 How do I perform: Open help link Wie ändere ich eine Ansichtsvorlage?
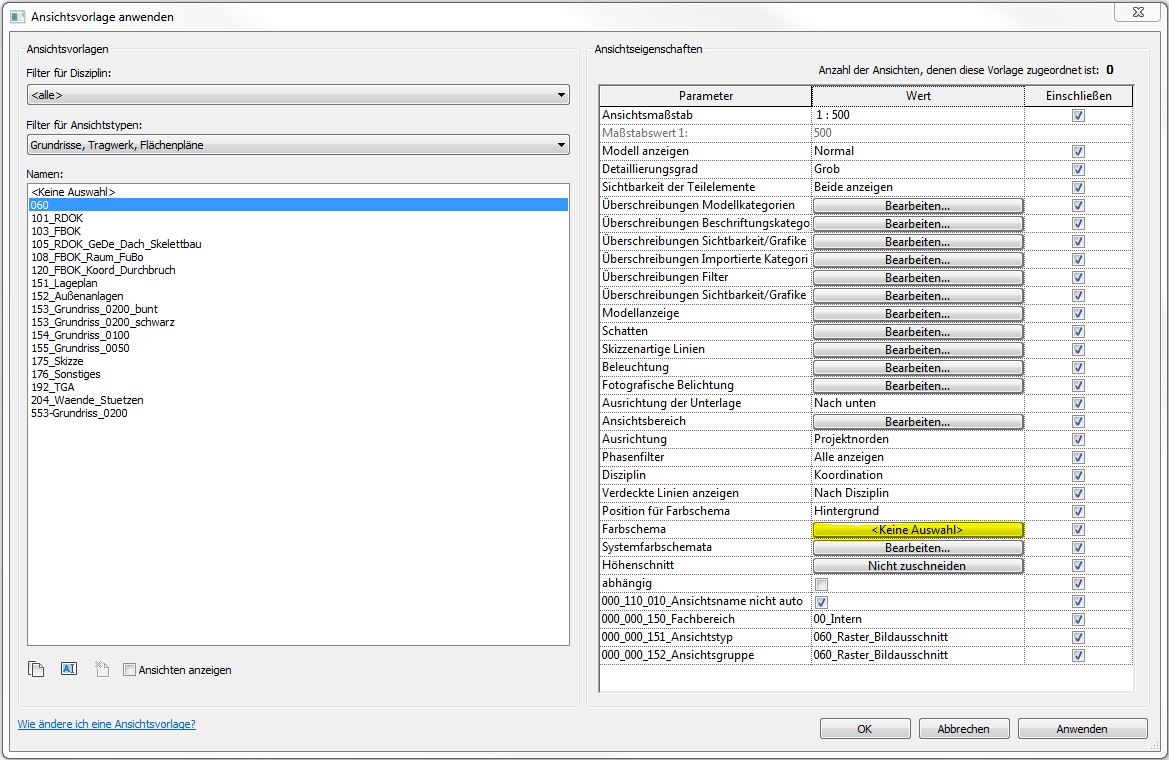[106, 724]
